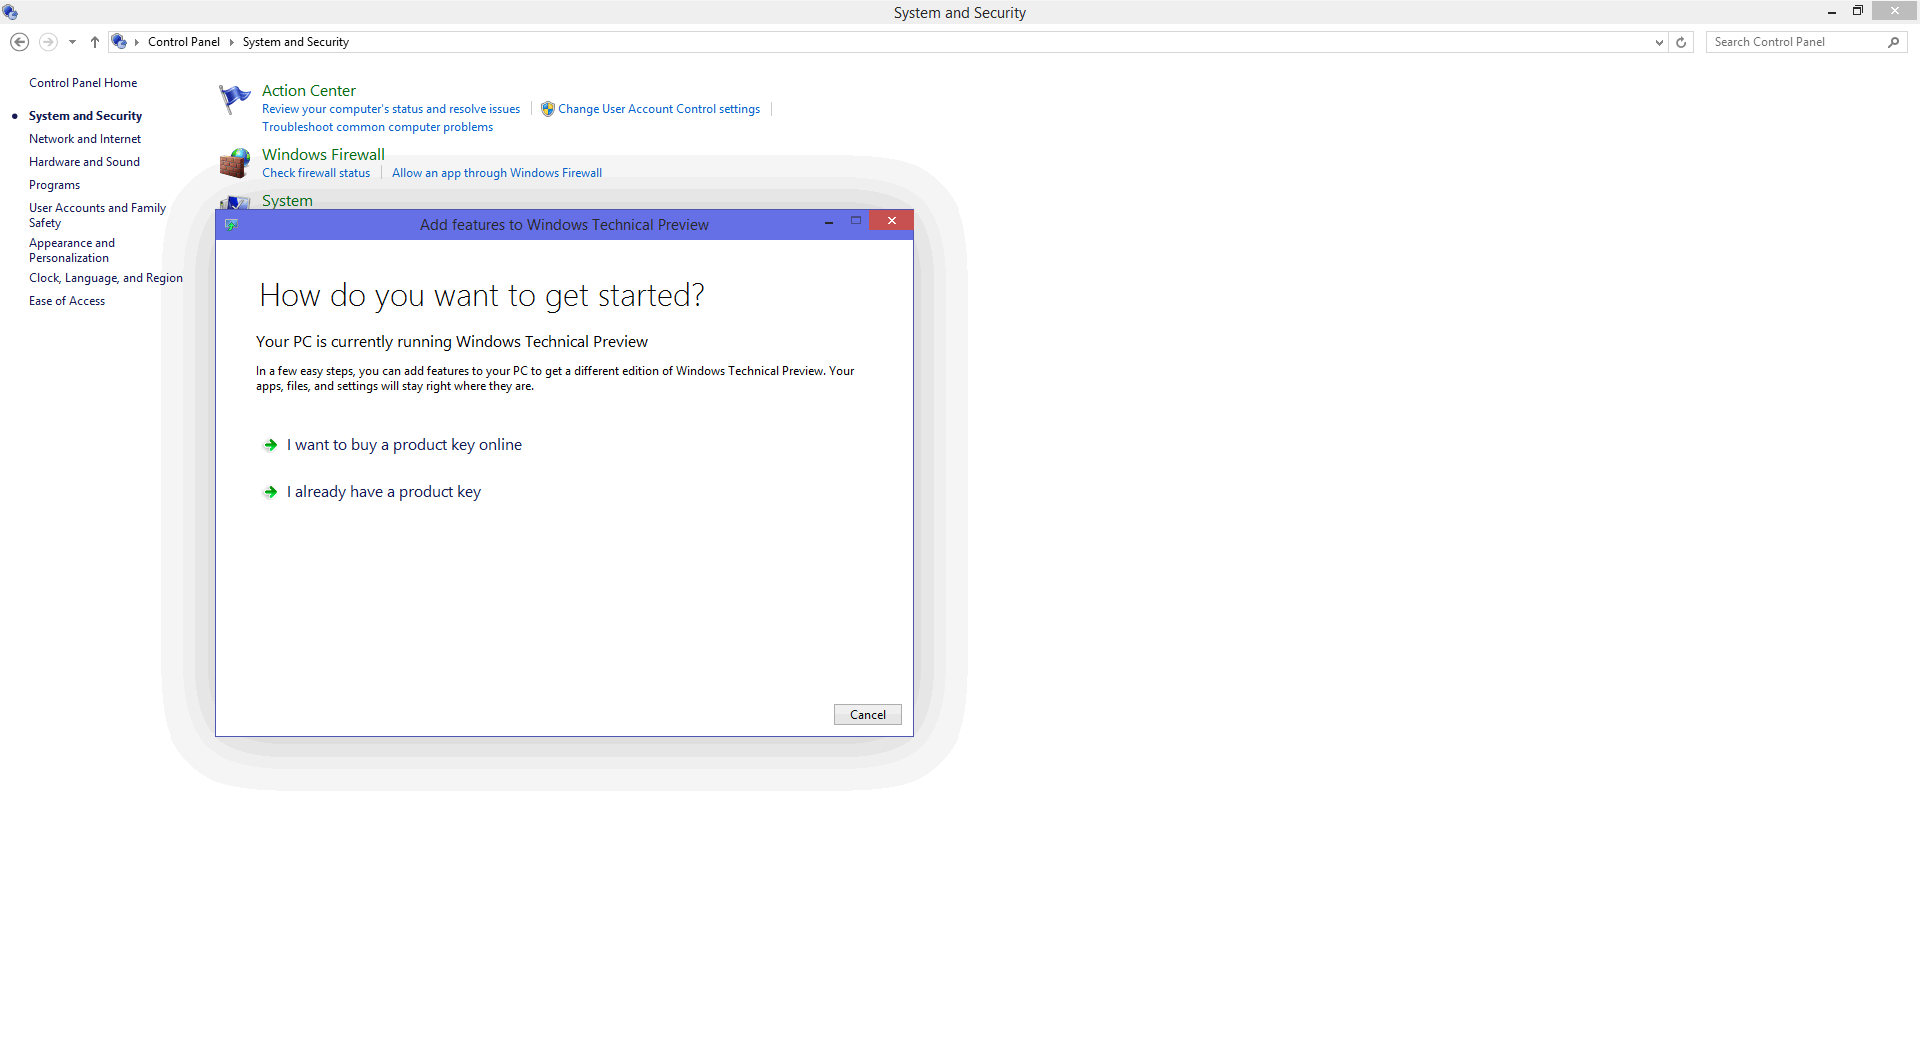The height and width of the screenshot is (1063, 1920).
Task: Click the UAC shield icon
Action: click(548, 109)
